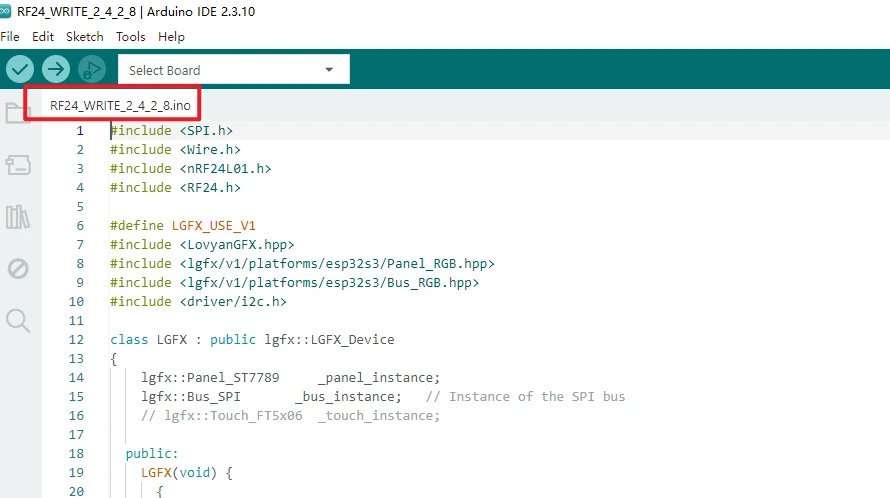The height and width of the screenshot is (498, 890).
Task: Click line number 11 in gutter
Action: tap(76, 321)
